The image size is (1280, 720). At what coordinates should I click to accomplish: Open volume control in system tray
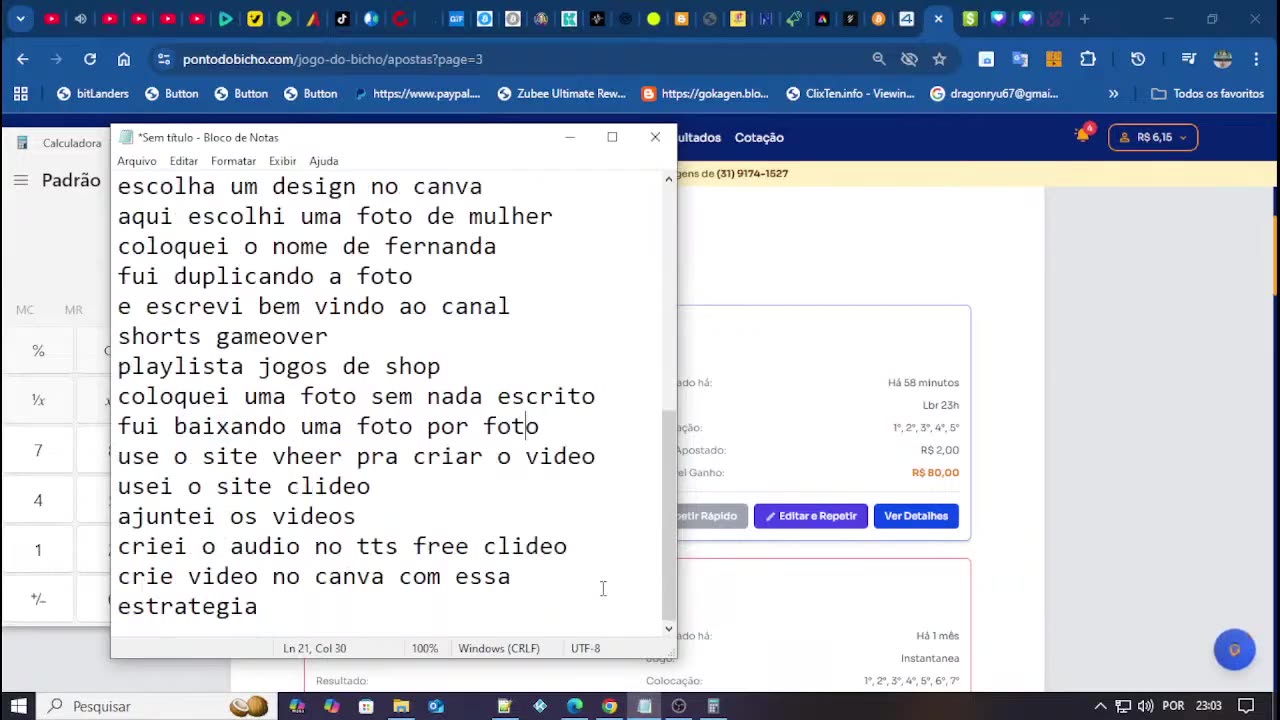(x=1146, y=706)
